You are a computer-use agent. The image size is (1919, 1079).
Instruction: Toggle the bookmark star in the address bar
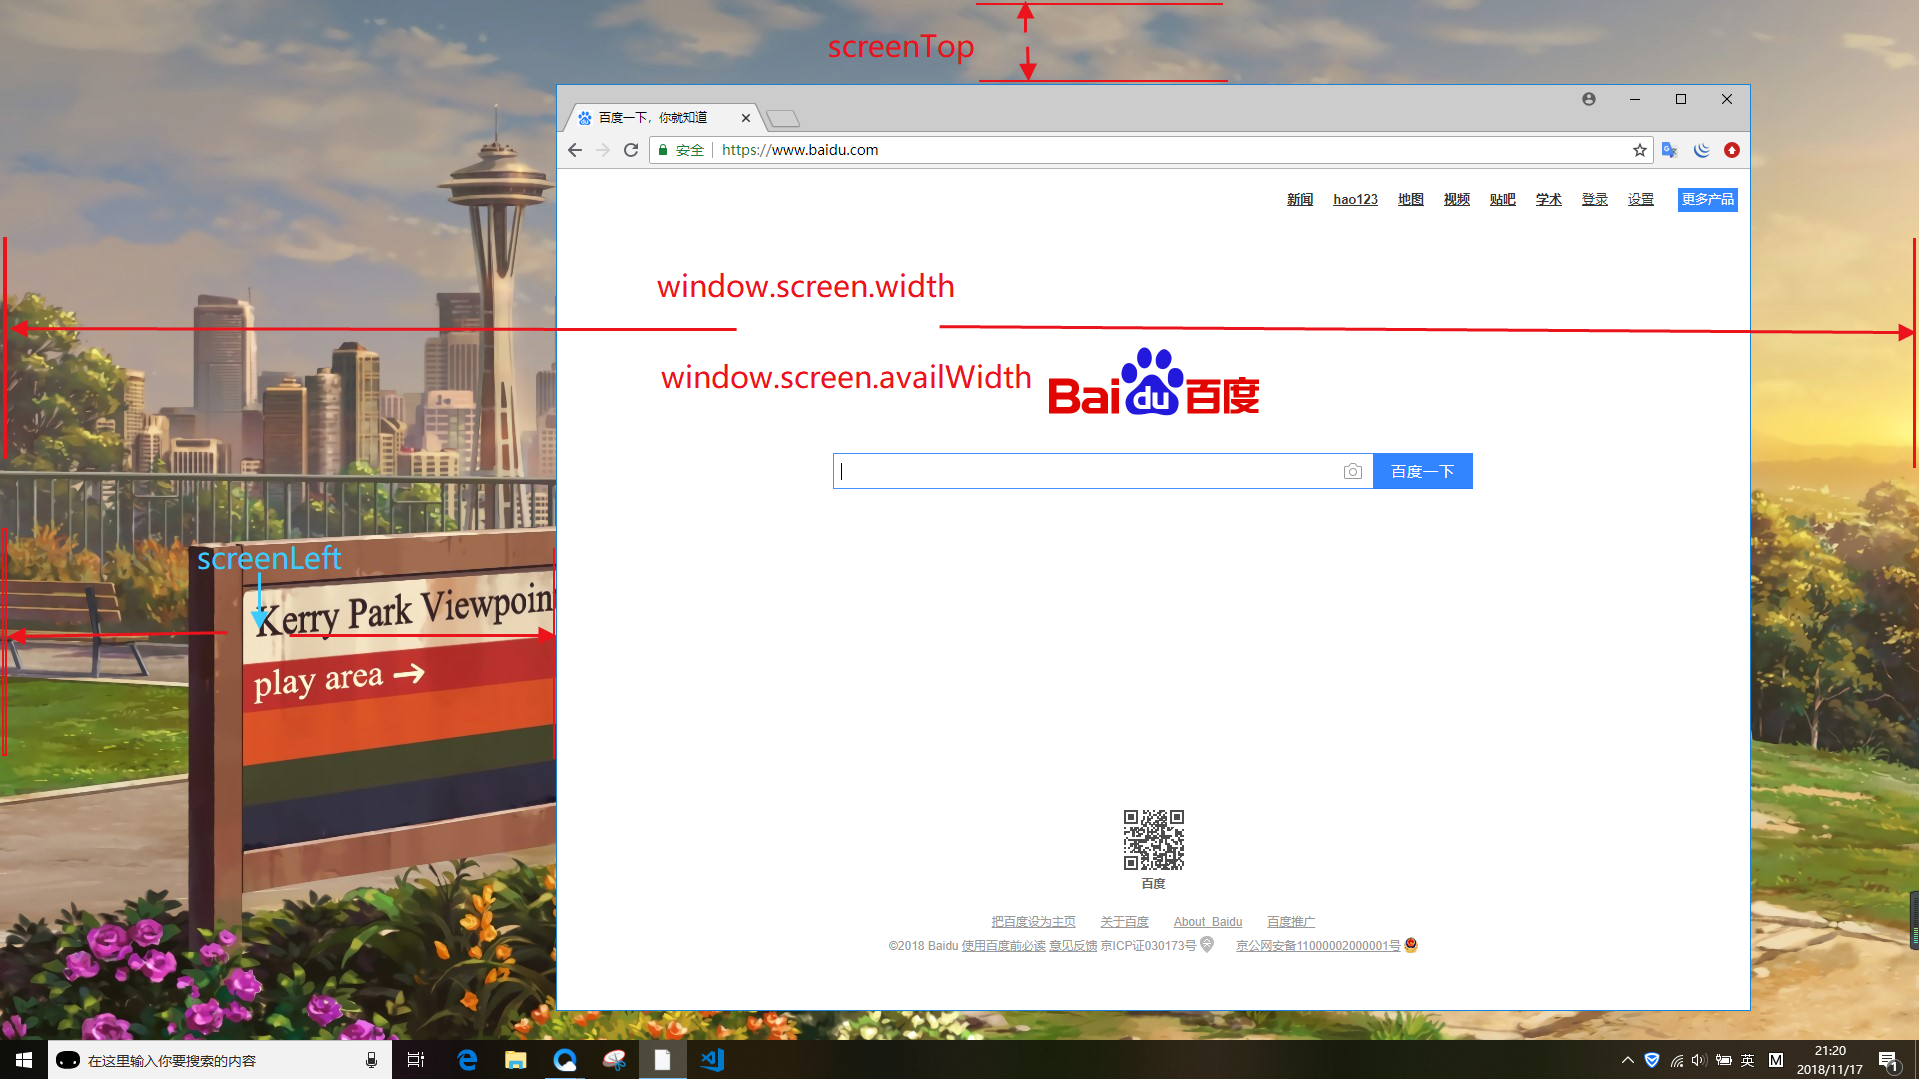point(1638,150)
